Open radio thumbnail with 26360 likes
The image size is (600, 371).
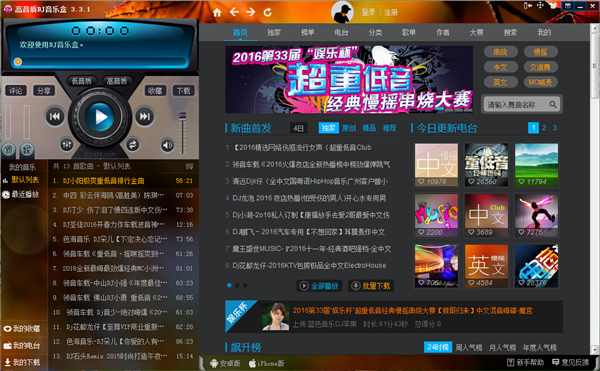486,165
